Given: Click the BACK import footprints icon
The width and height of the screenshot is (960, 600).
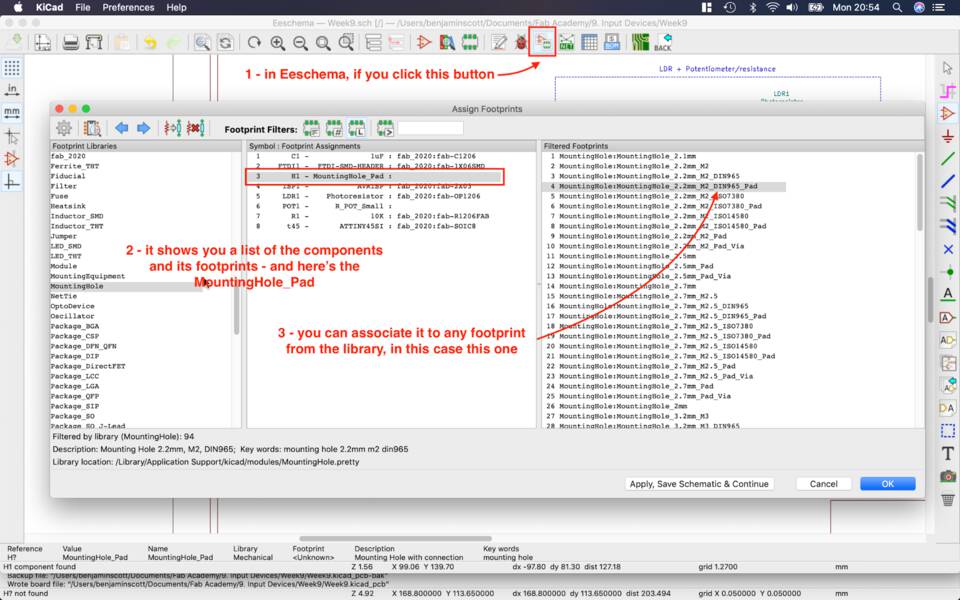Looking at the screenshot, I should (663, 42).
